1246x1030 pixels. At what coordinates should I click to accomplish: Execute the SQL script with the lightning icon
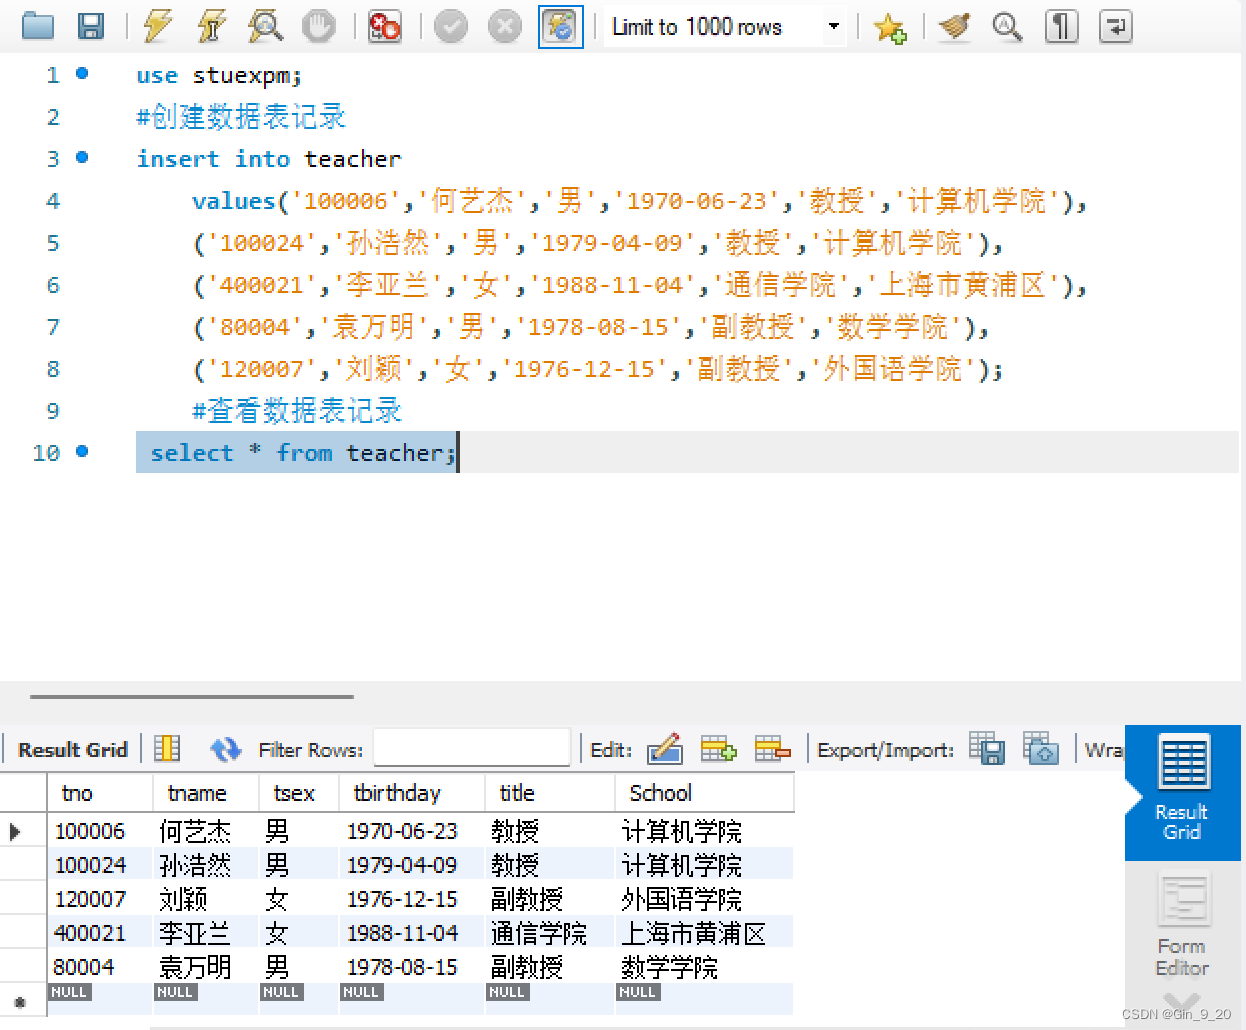pyautogui.click(x=158, y=27)
